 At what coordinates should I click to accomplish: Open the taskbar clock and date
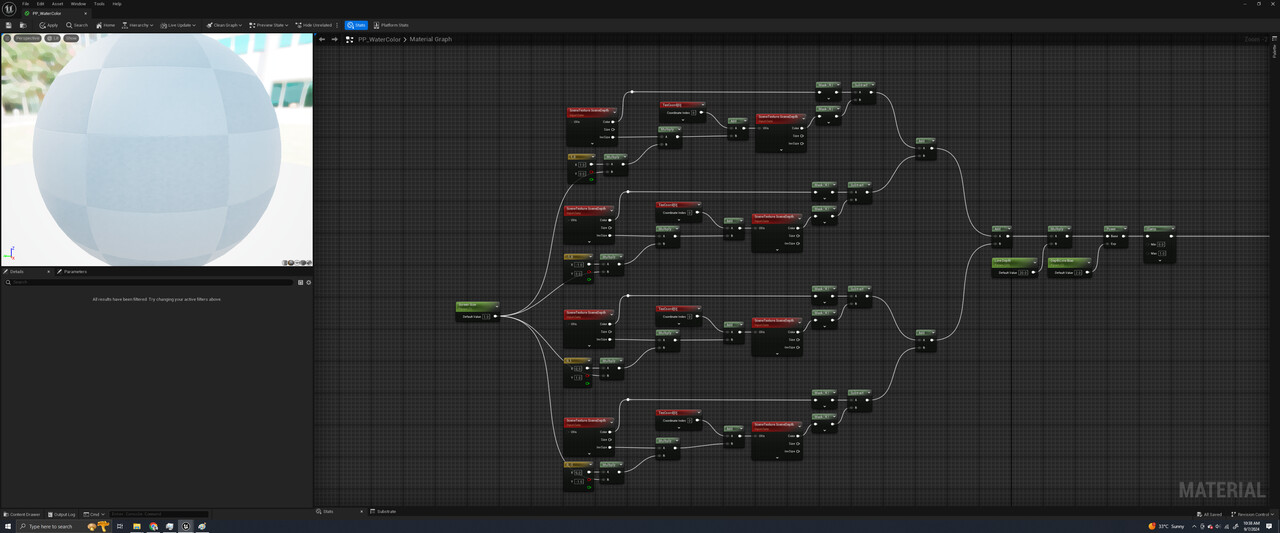[x=1252, y=526]
